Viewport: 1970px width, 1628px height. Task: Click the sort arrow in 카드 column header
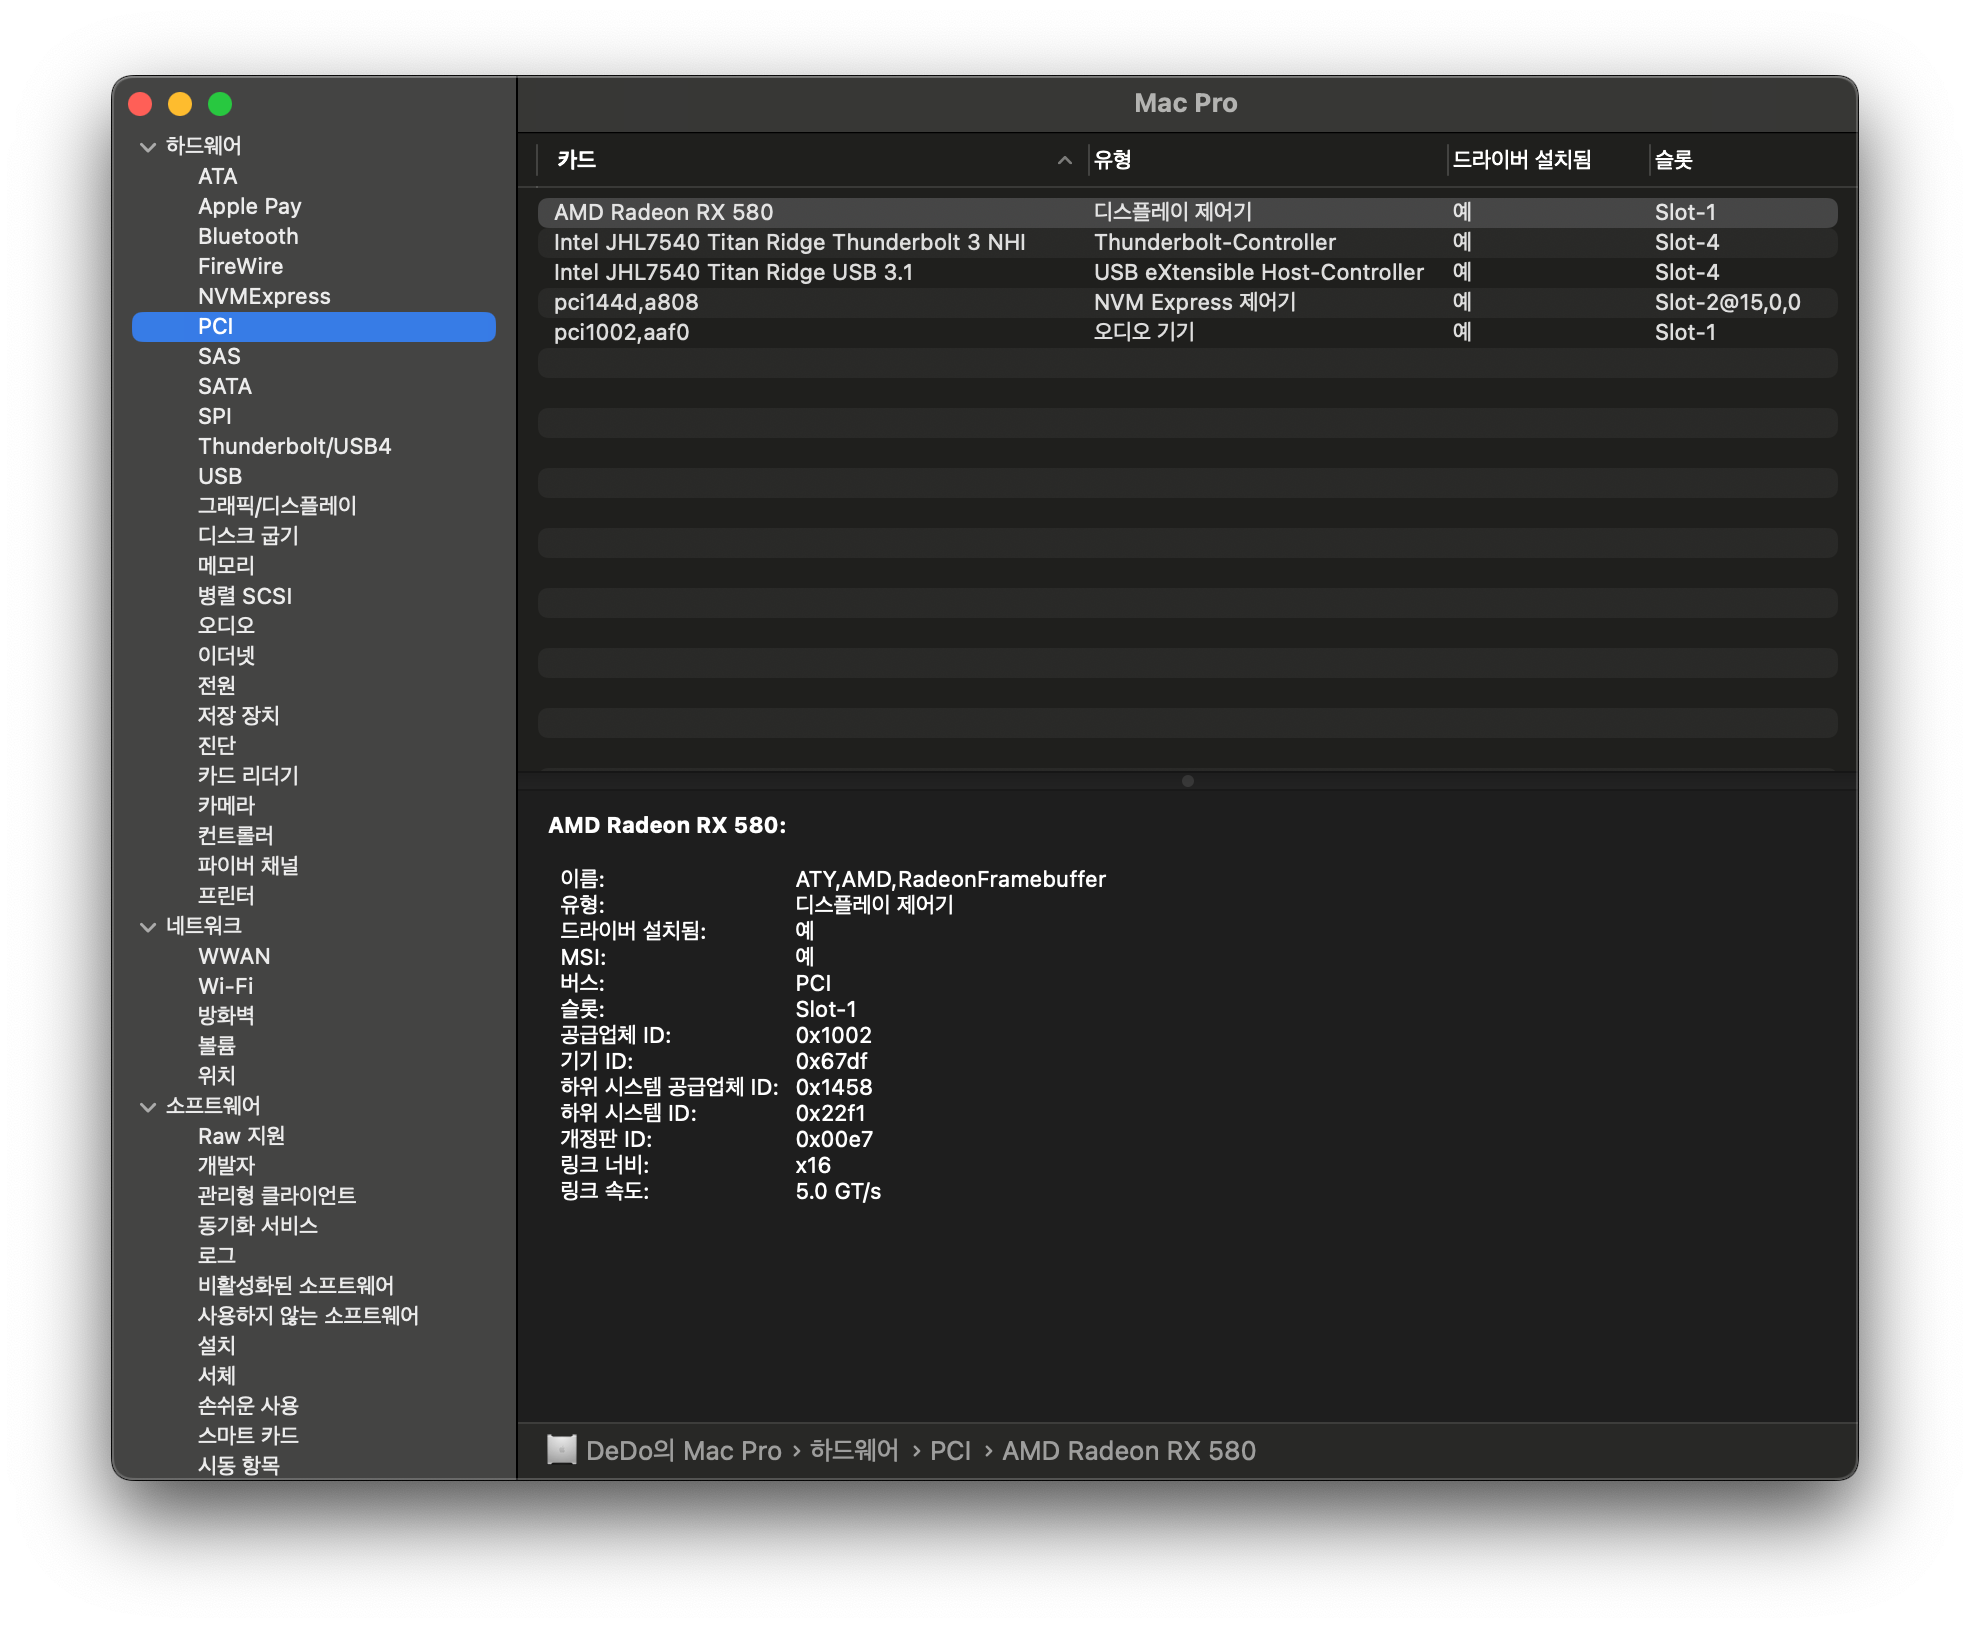click(x=1064, y=160)
